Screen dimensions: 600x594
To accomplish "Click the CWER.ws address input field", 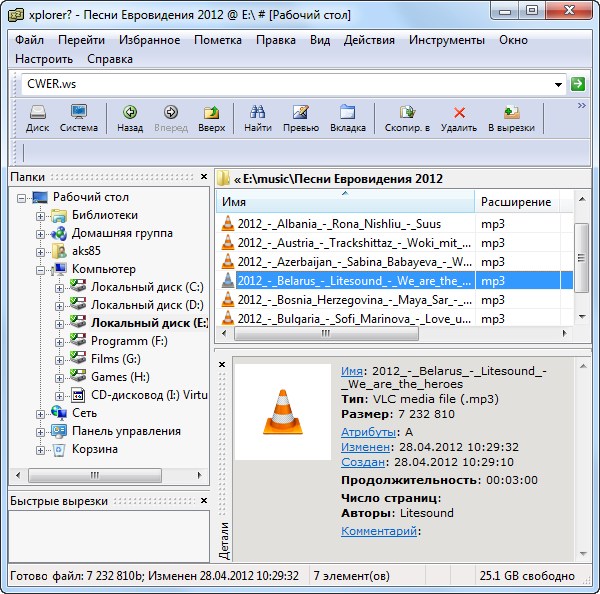I will pos(290,84).
